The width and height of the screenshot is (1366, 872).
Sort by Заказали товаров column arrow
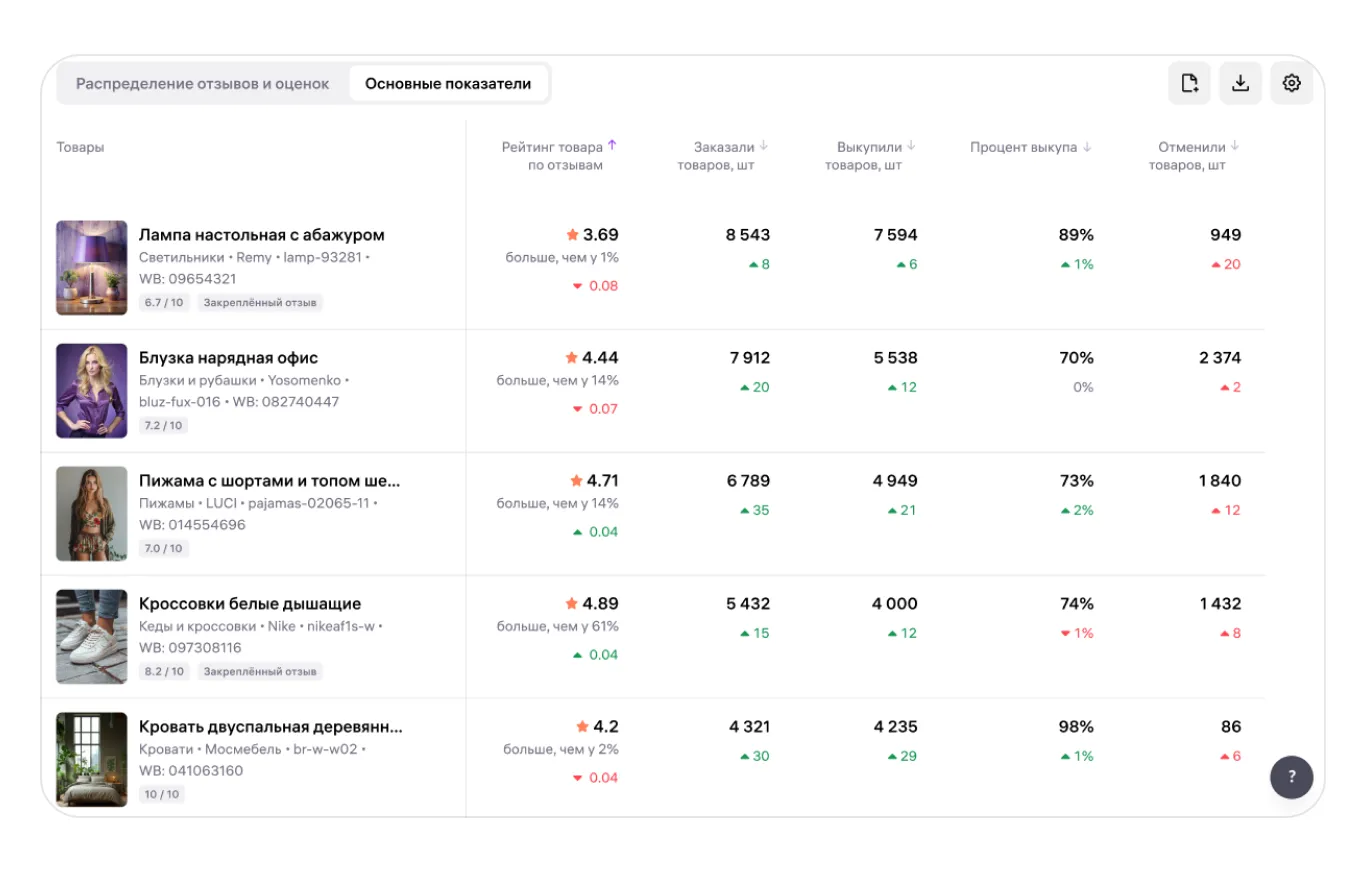tap(764, 146)
